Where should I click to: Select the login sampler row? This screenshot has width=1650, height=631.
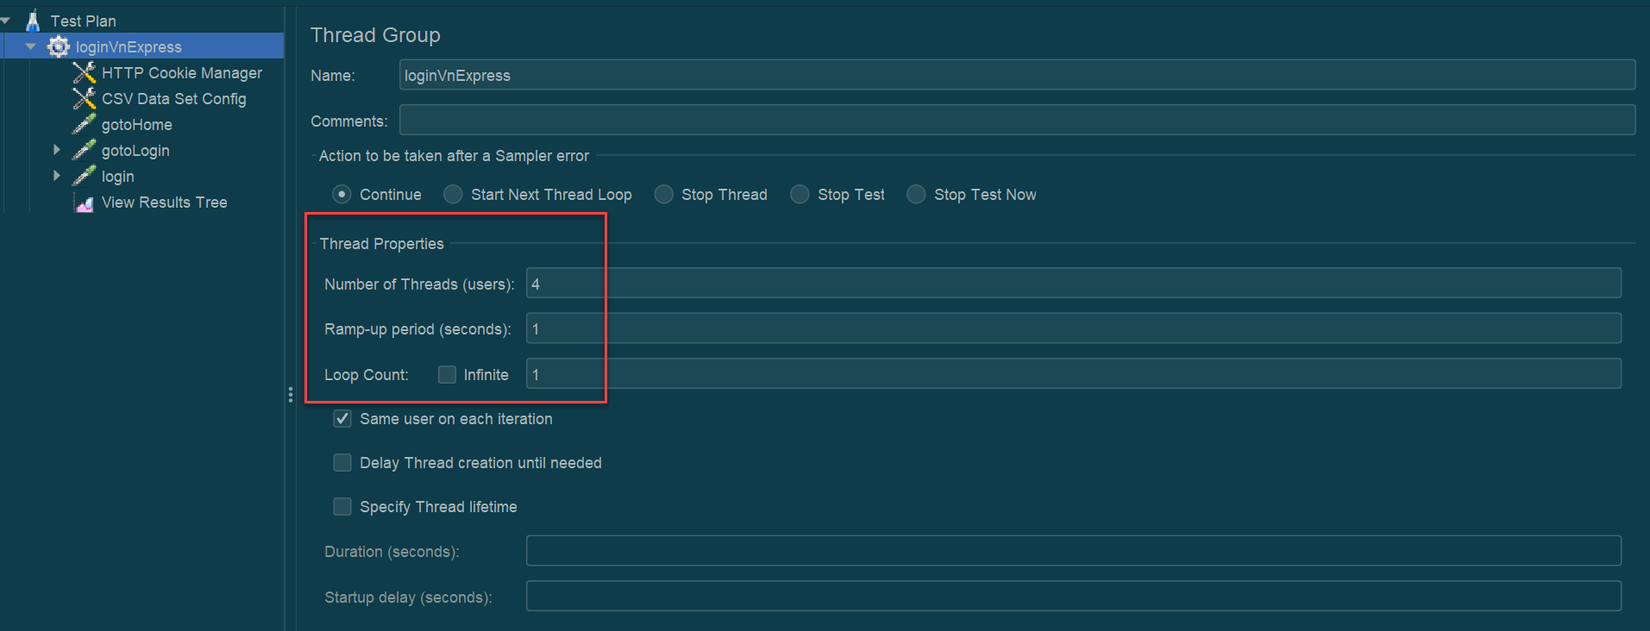118,177
